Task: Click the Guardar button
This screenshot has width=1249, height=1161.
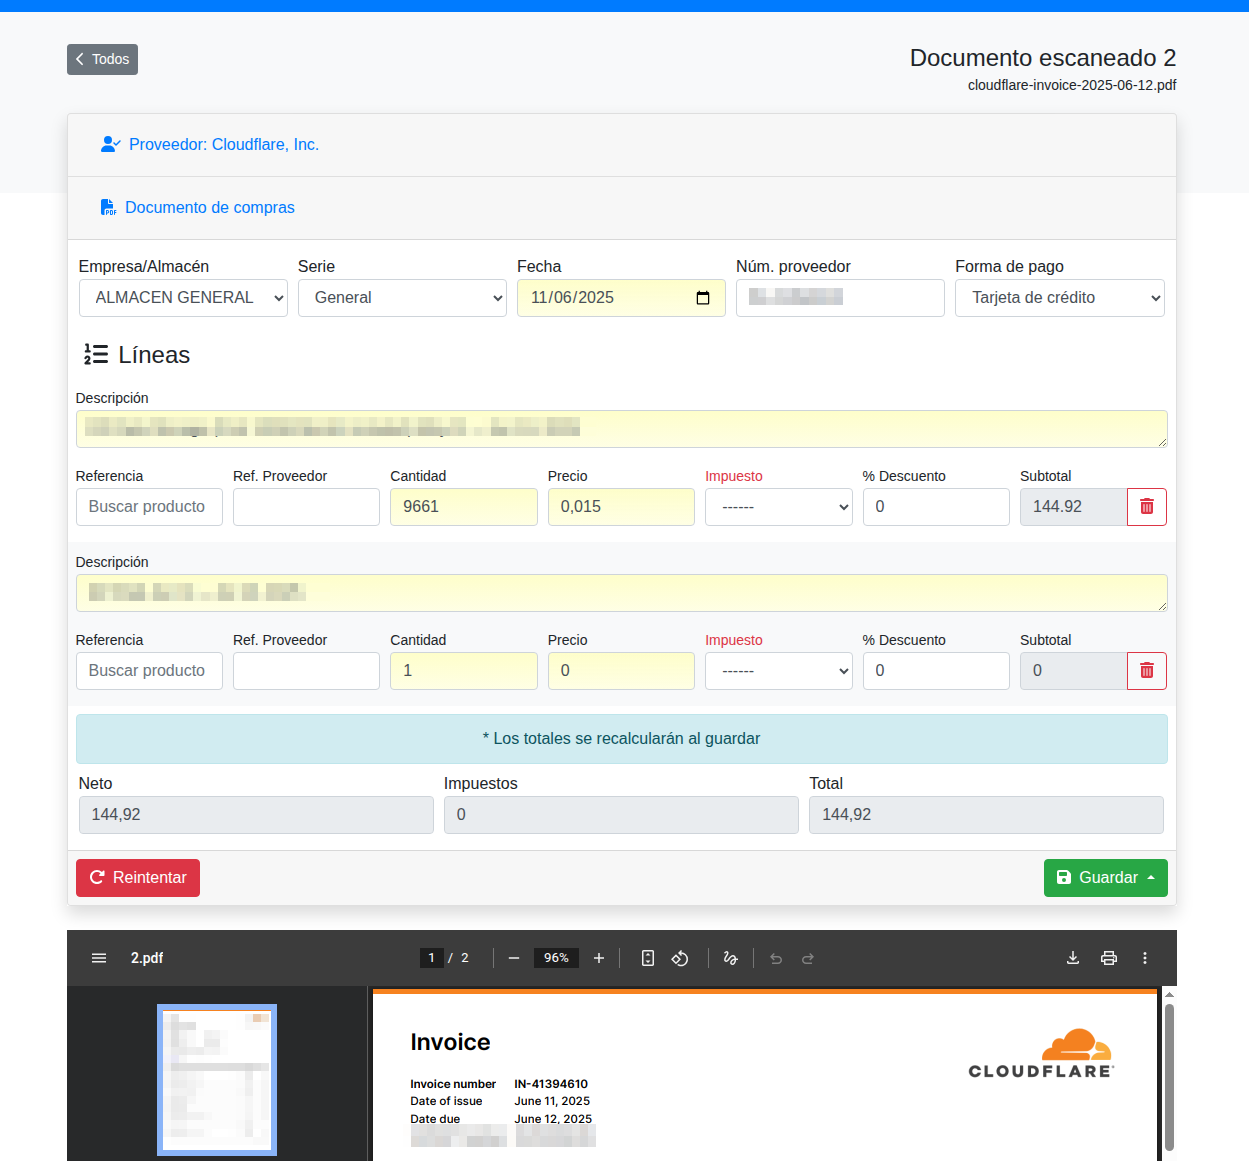Action: tap(1105, 878)
